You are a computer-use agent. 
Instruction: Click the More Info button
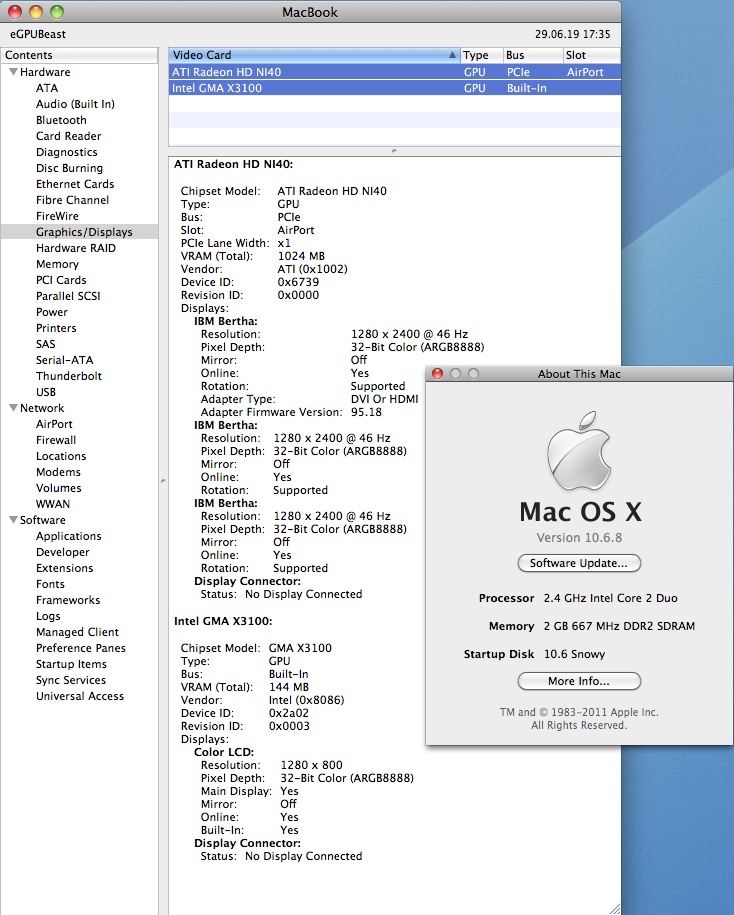(579, 681)
